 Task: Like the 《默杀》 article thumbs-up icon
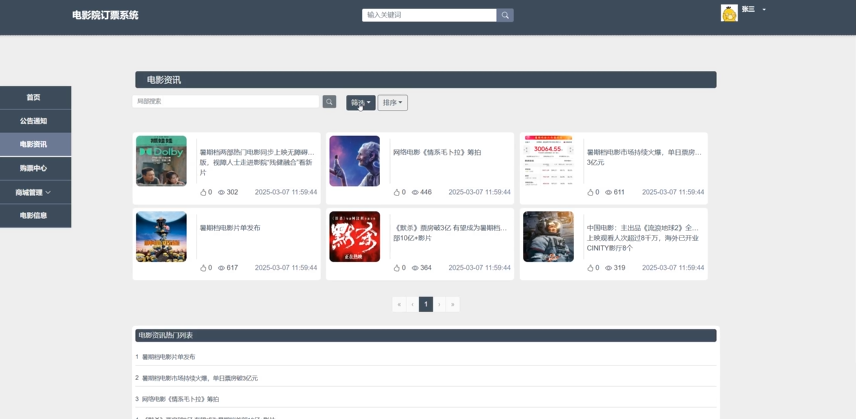pos(397,268)
